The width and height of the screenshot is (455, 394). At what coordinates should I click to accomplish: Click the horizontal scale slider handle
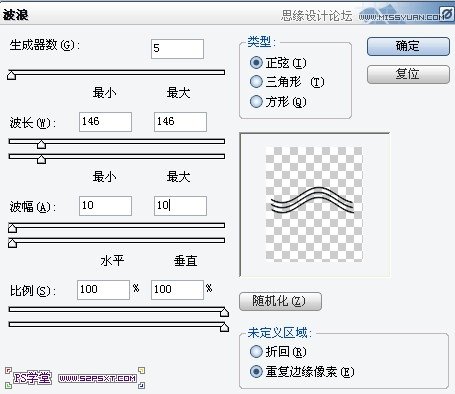pyautogui.click(x=224, y=312)
